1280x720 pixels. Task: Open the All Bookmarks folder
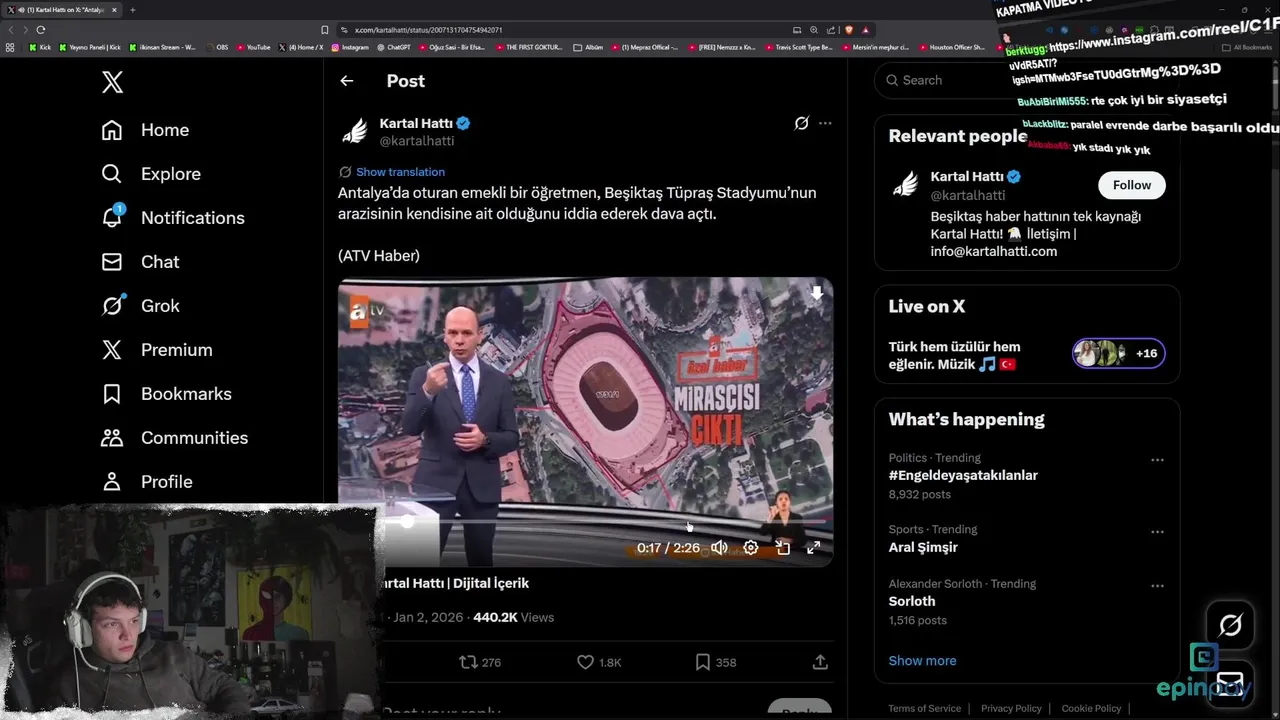[1248, 47]
